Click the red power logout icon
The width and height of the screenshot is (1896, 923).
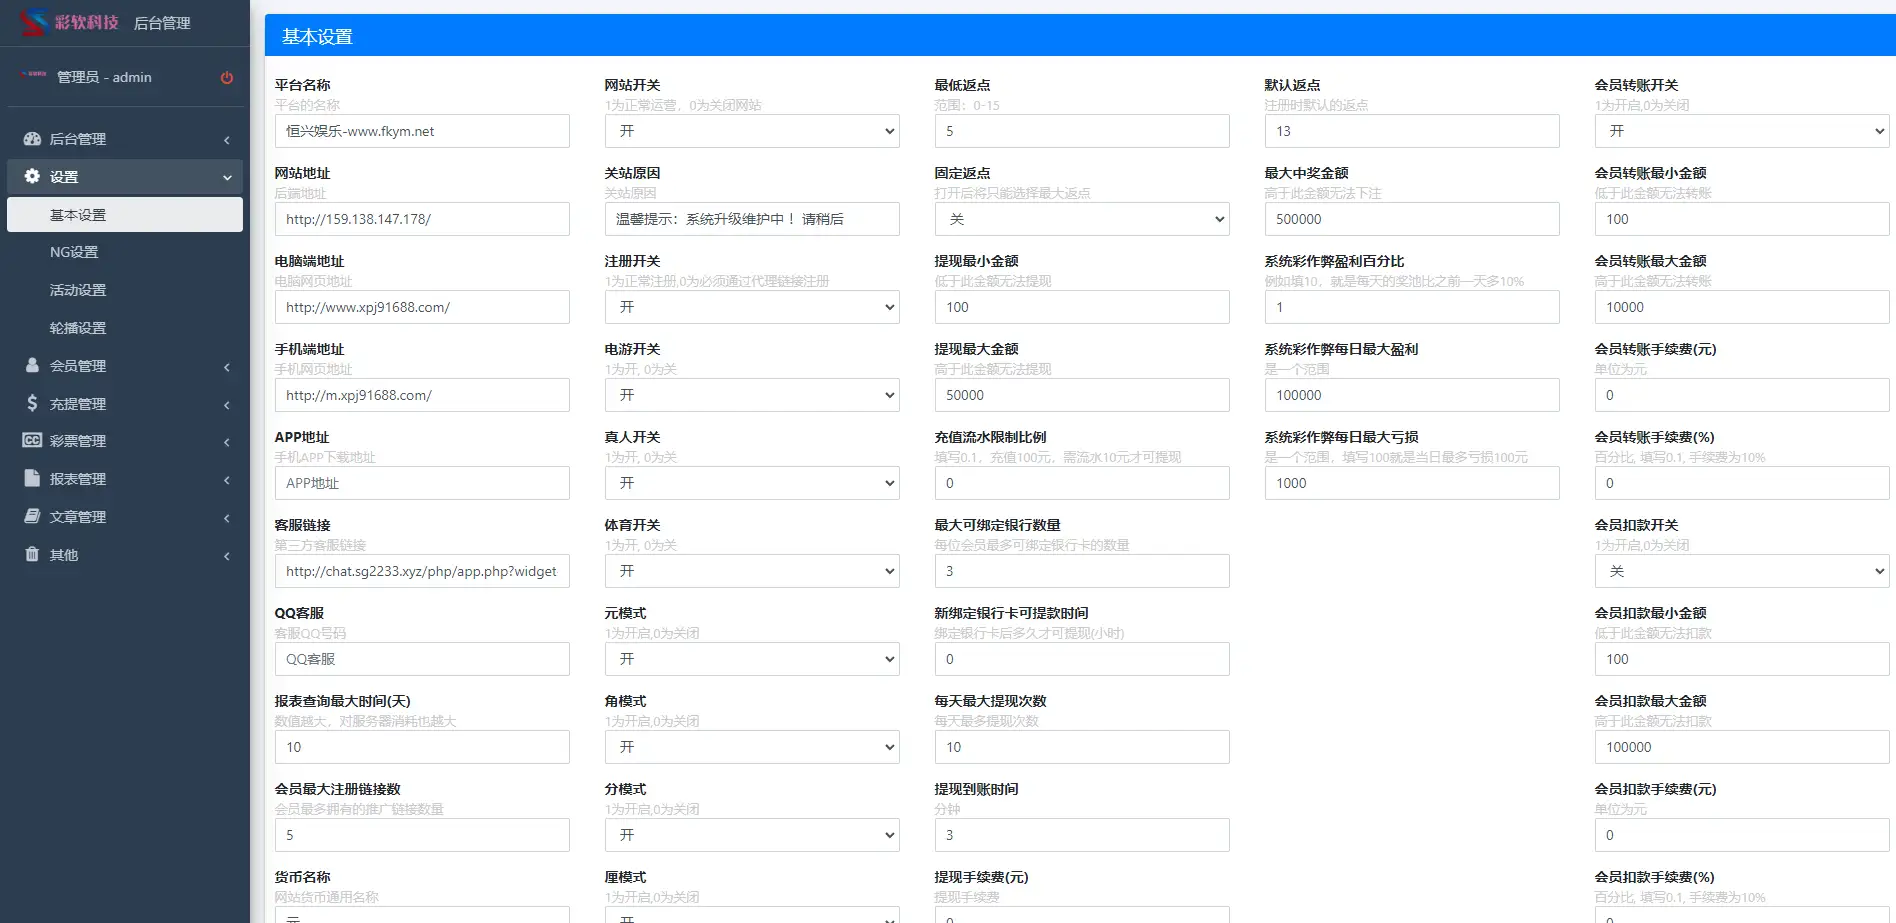coord(227,78)
